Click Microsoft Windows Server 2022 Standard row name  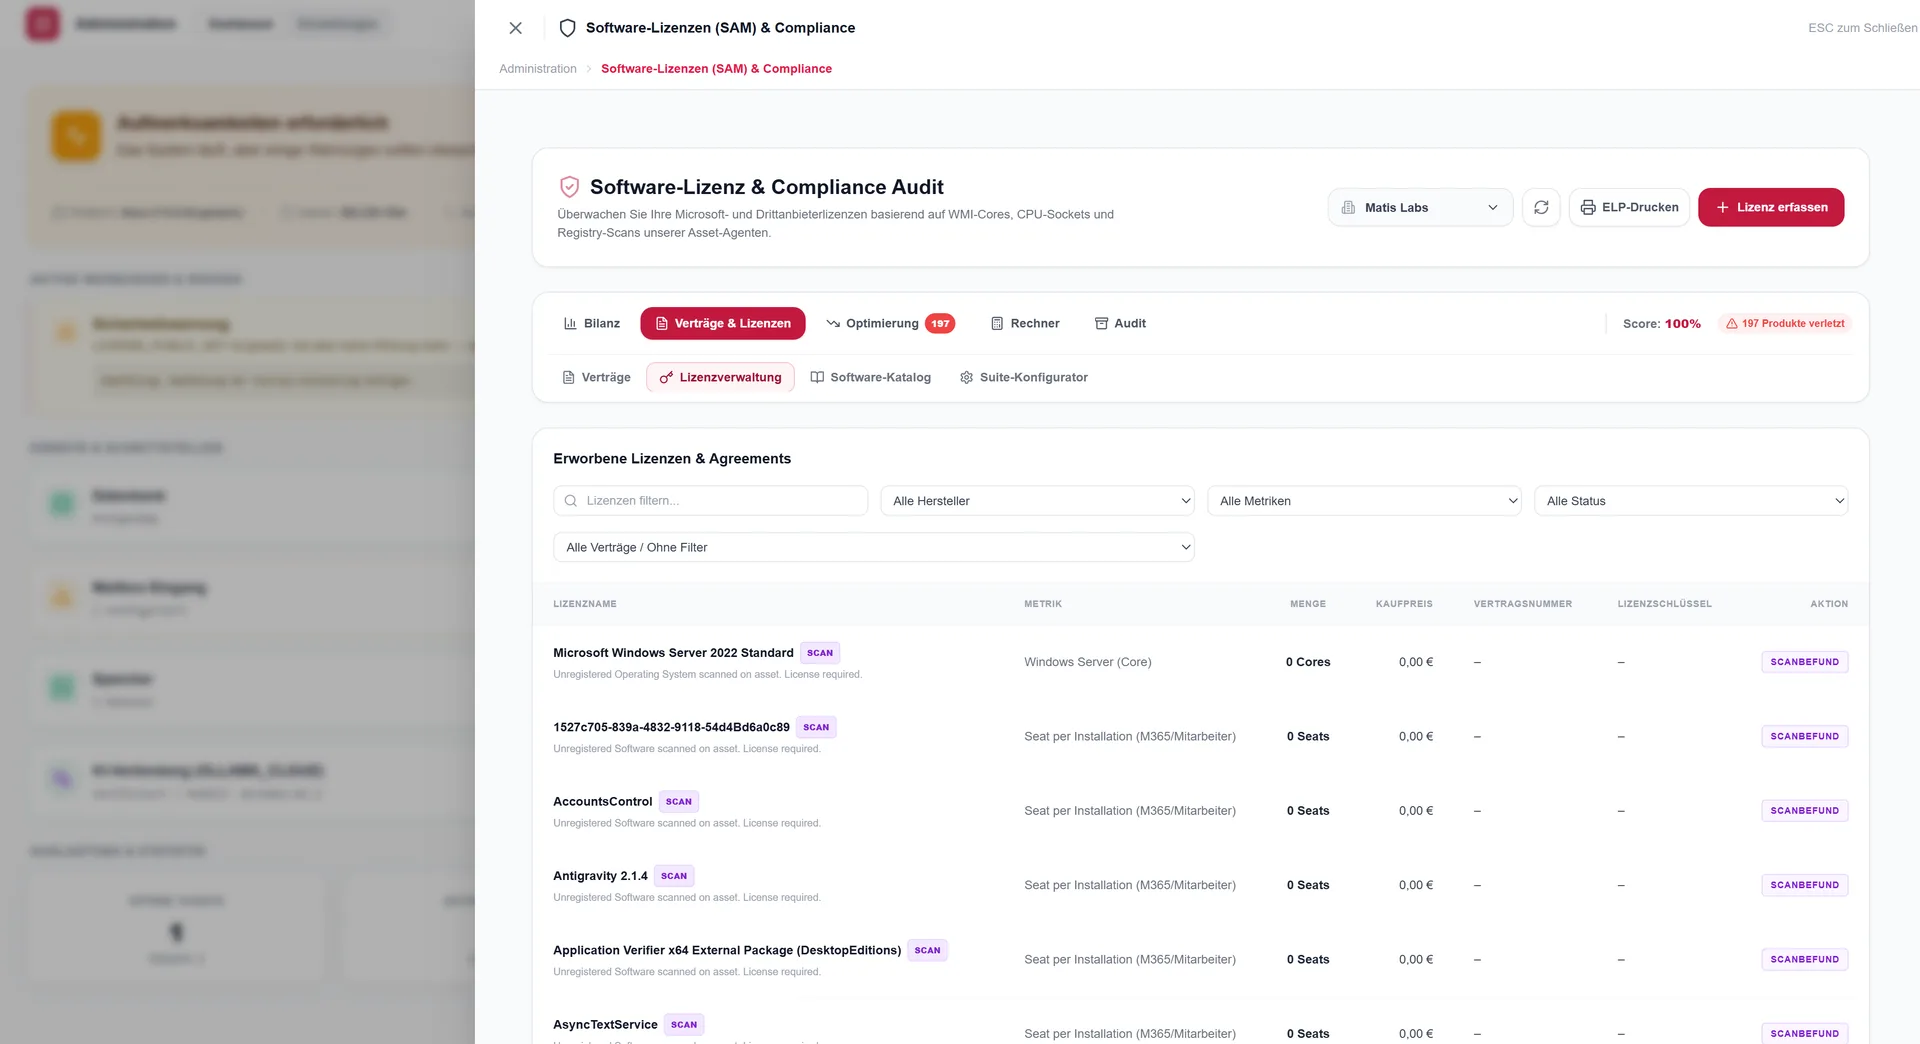[x=673, y=653]
